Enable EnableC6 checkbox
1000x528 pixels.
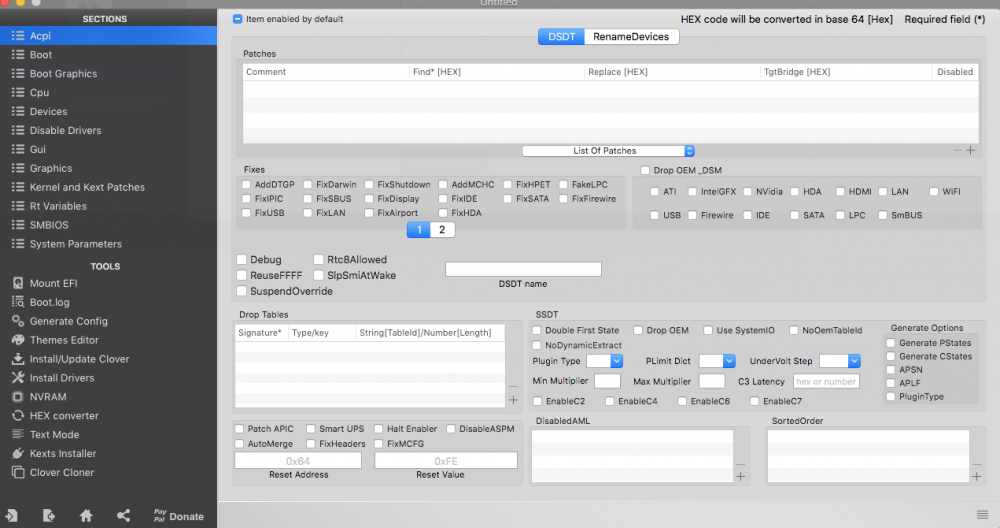(682, 401)
